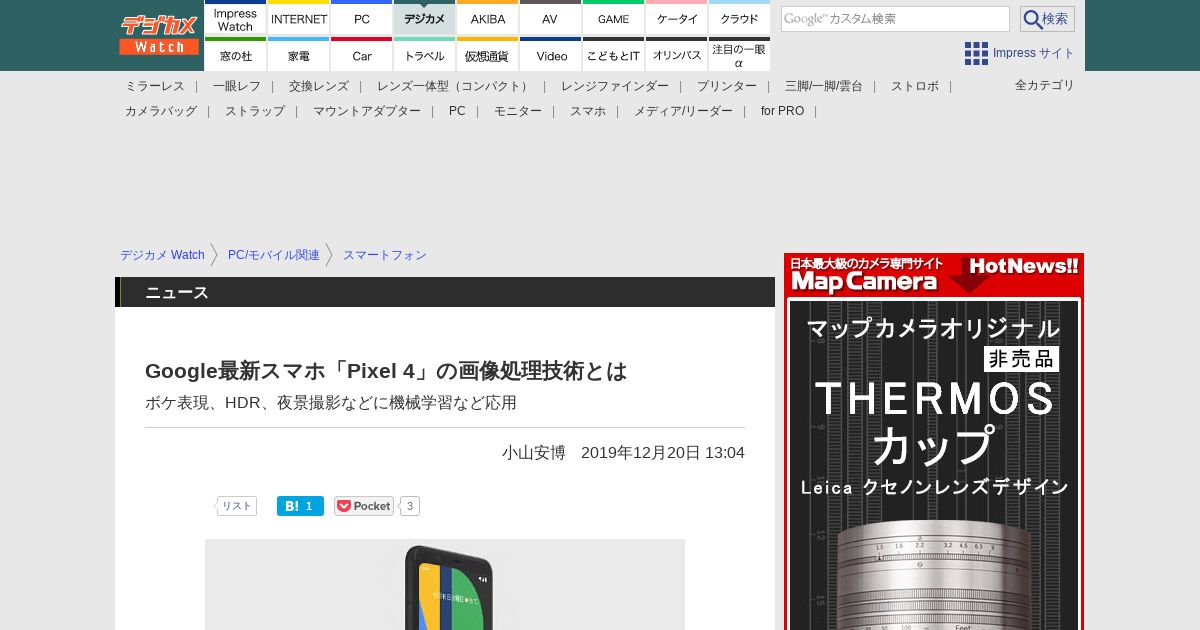Open the メディア/リーダー category
This screenshot has width=1200, height=630.
pos(683,111)
